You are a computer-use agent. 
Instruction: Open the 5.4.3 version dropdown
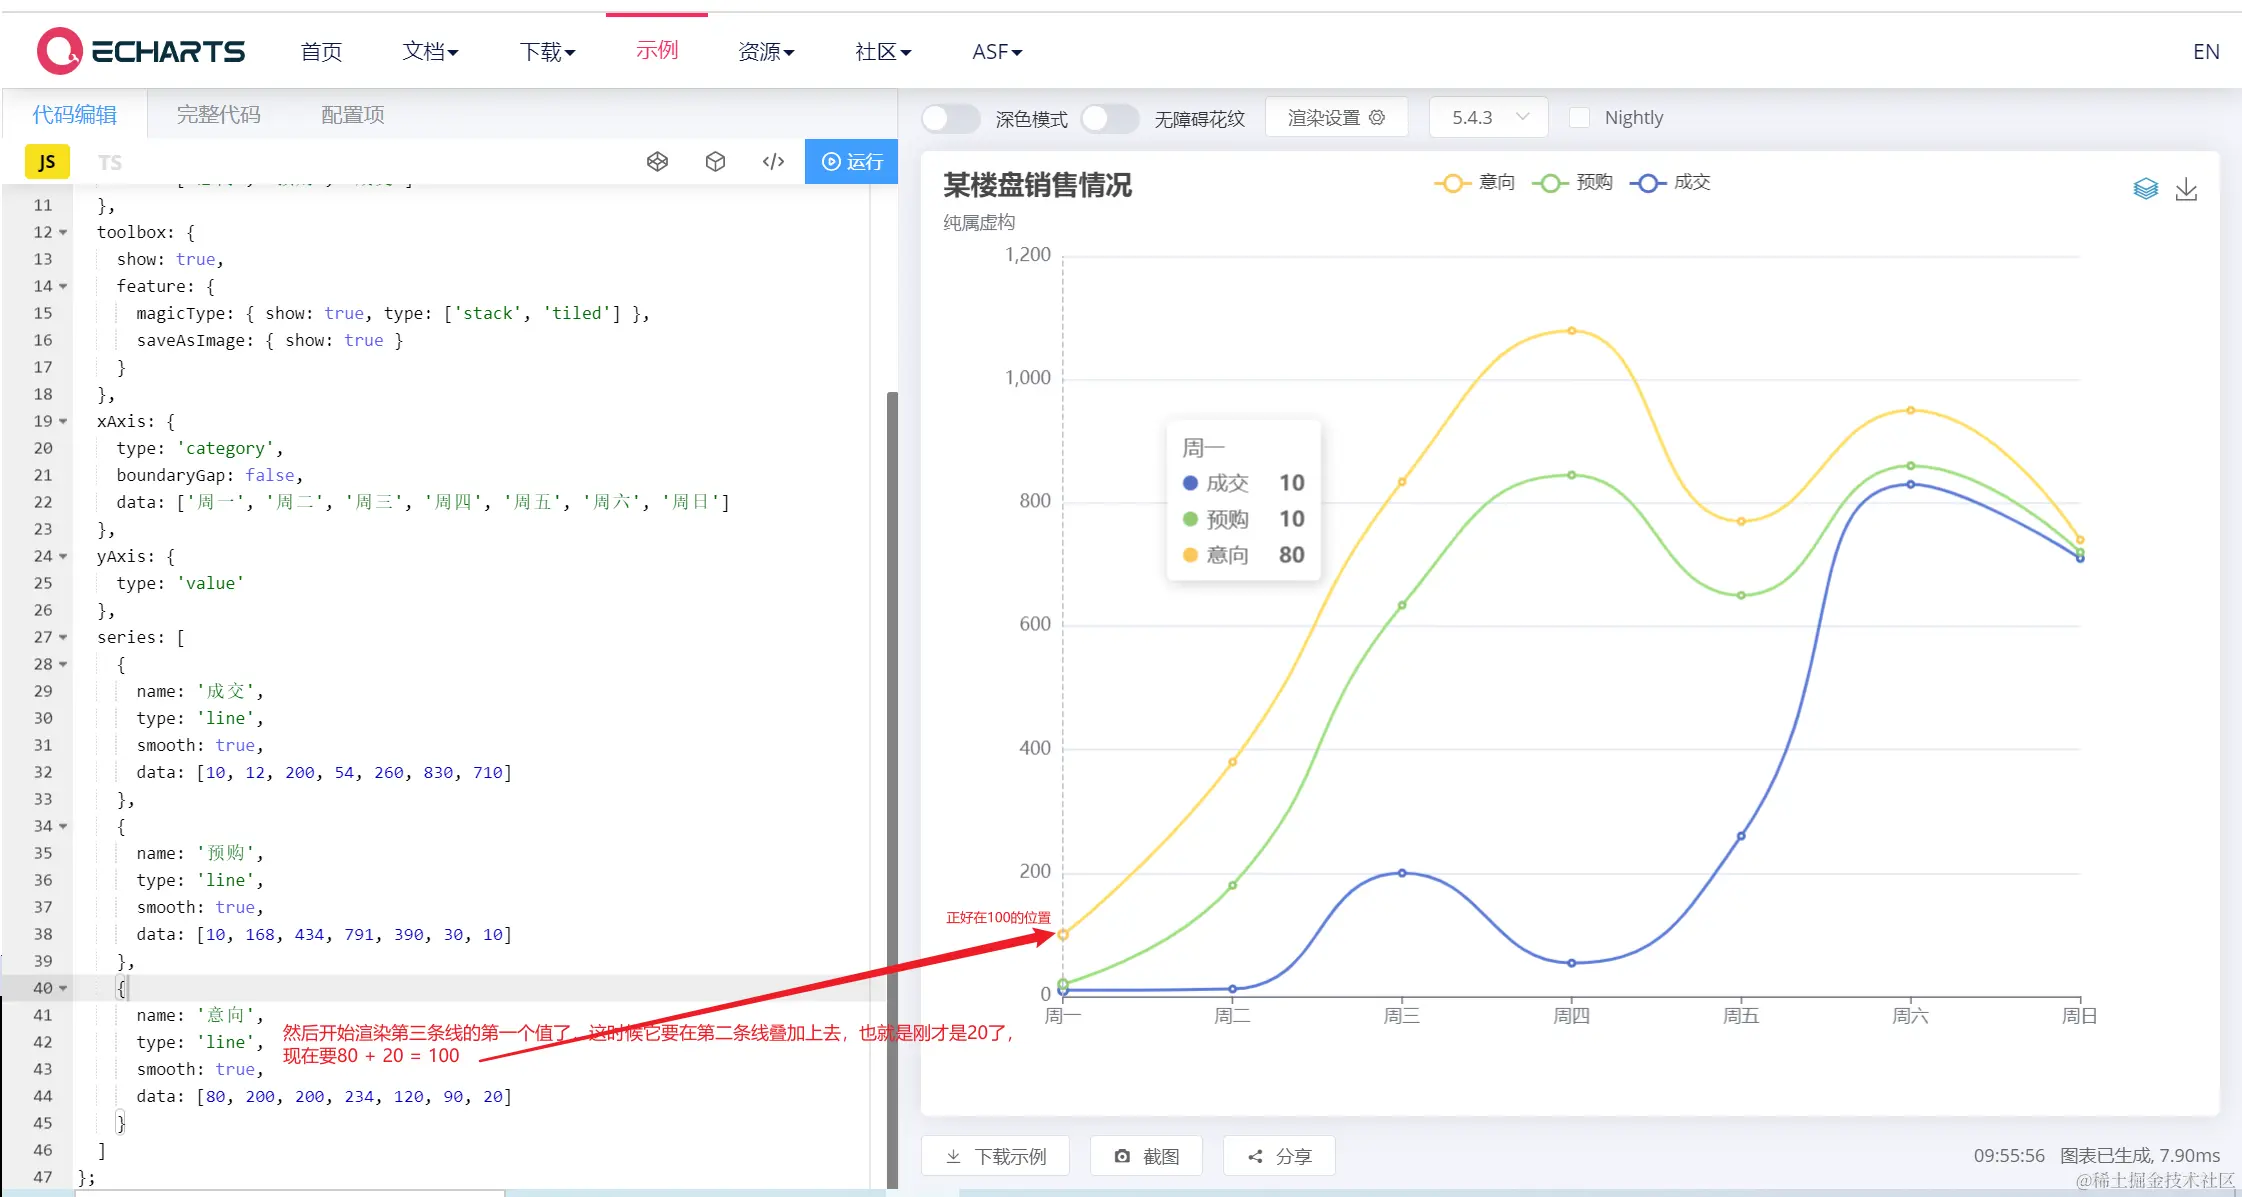pos(1489,118)
